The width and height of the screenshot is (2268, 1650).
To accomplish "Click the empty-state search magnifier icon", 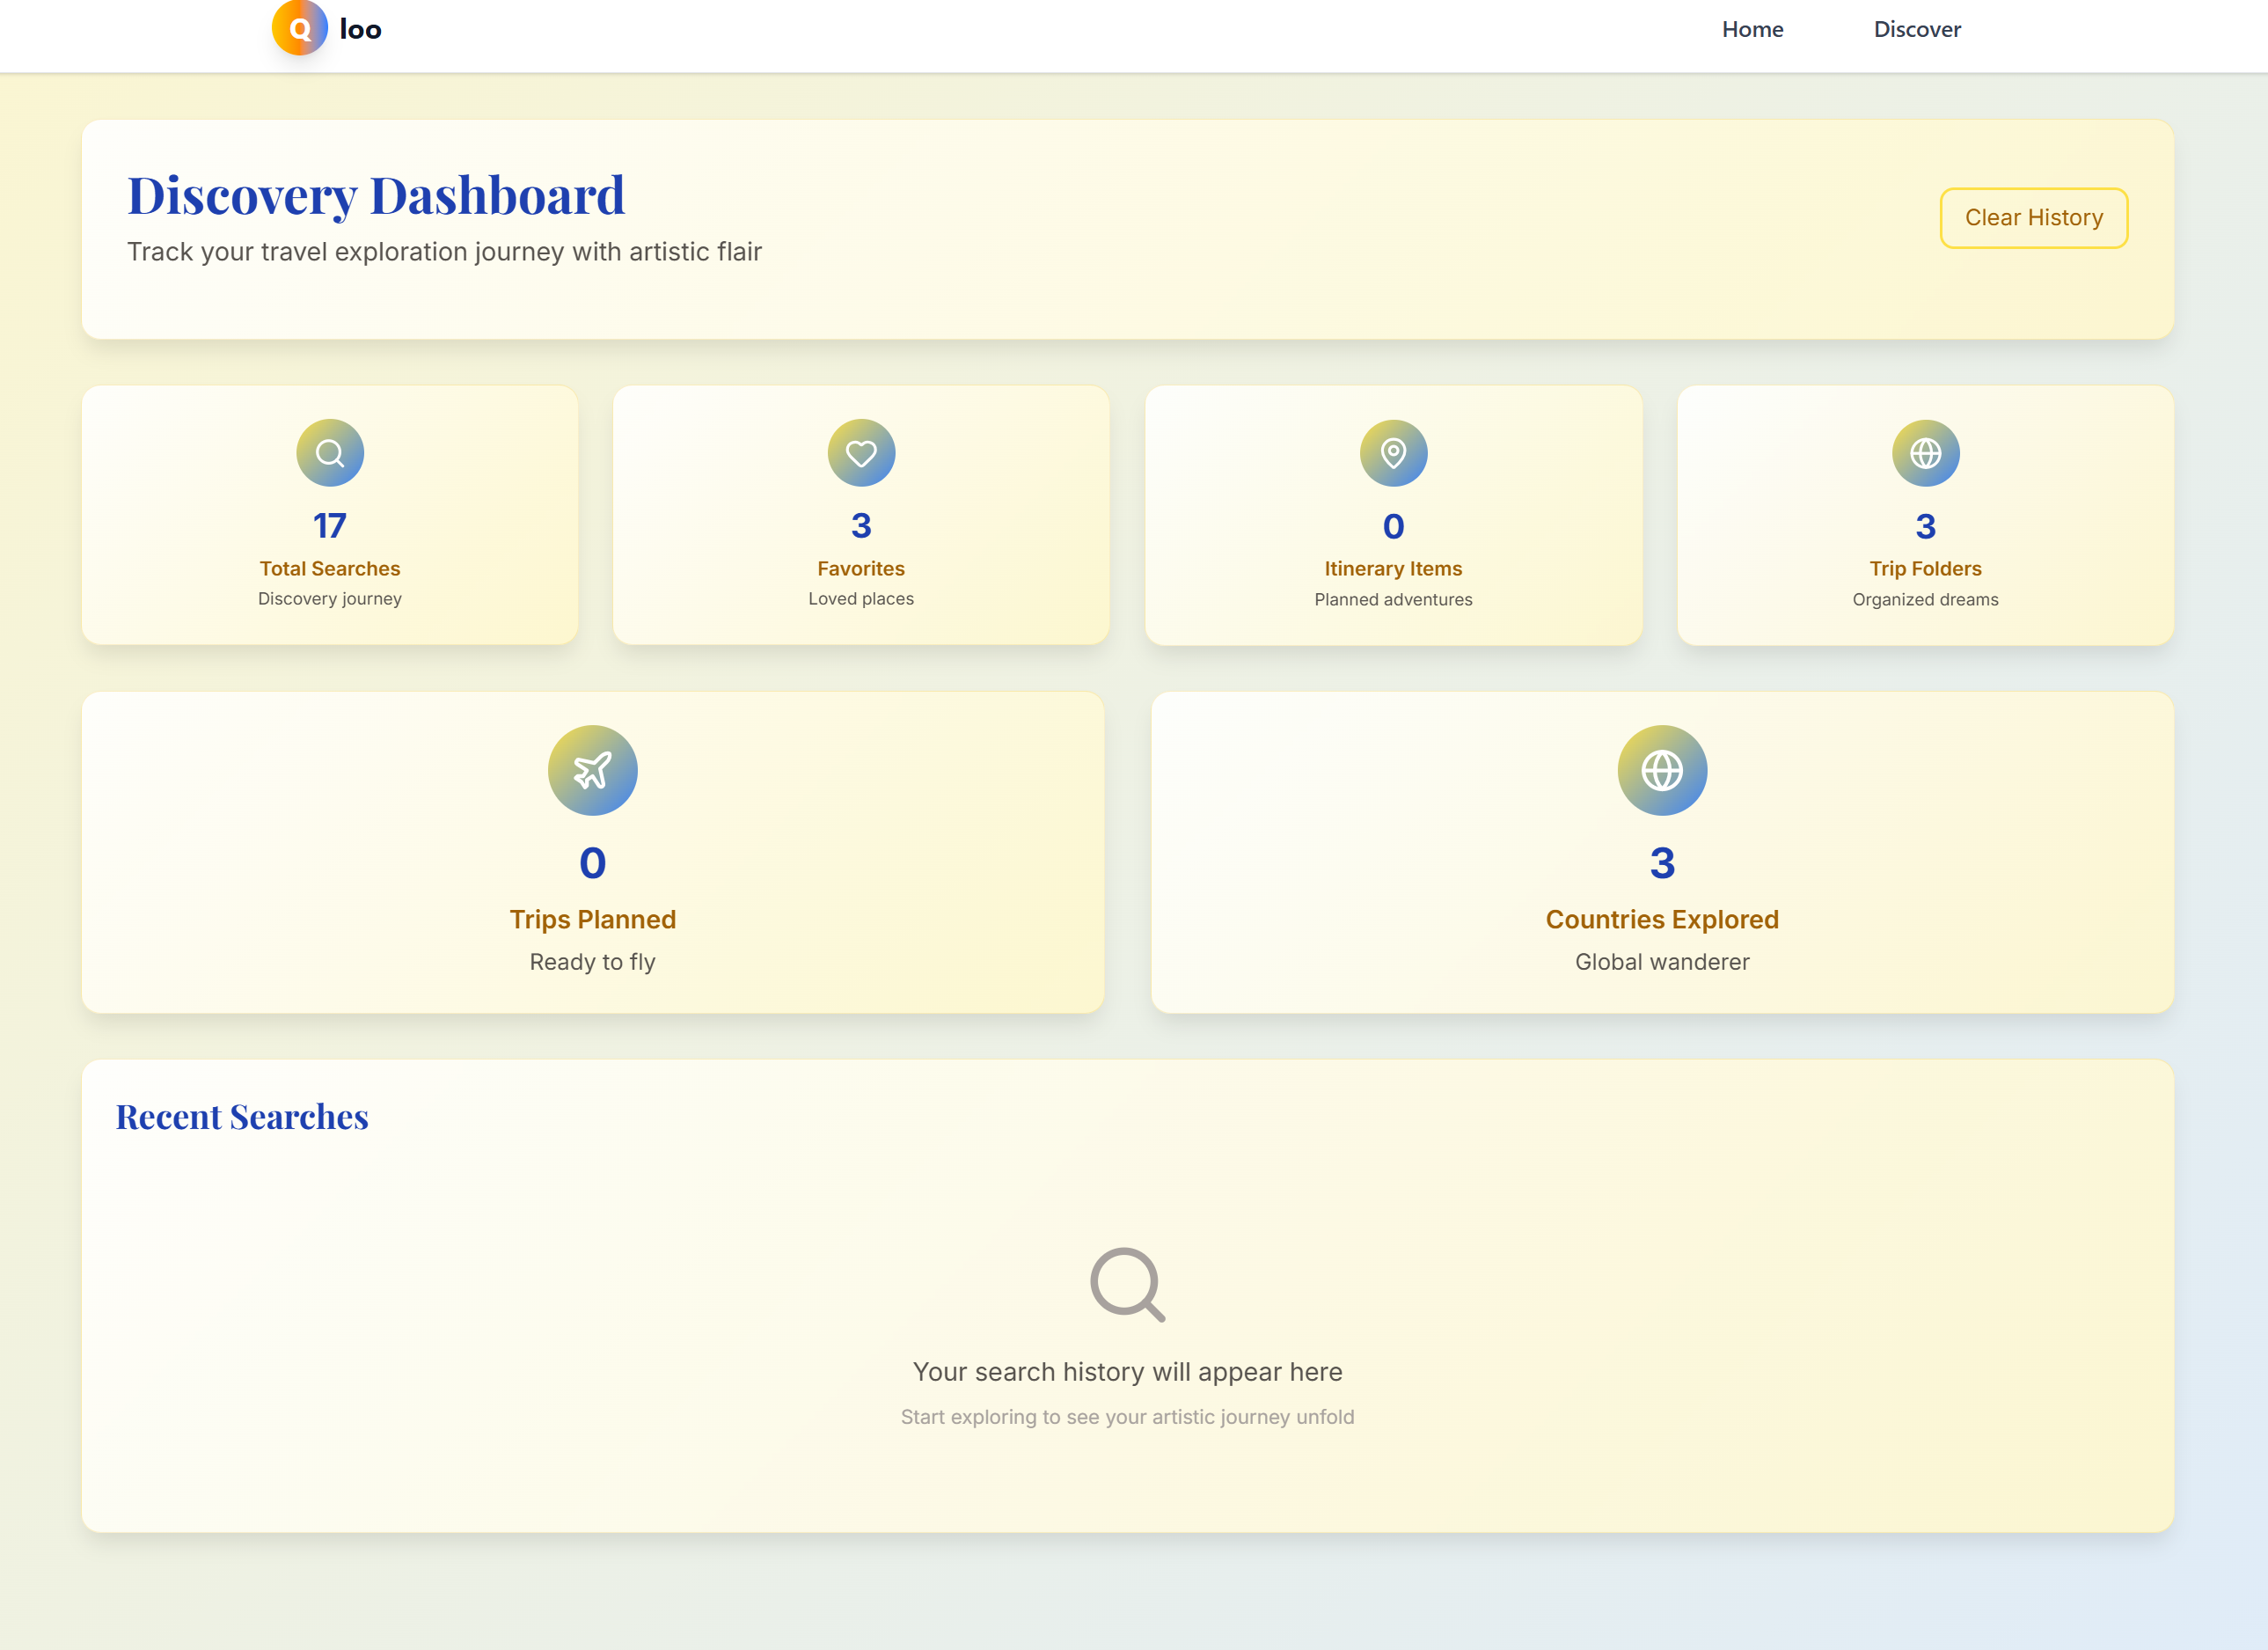I will click(1127, 1284).
